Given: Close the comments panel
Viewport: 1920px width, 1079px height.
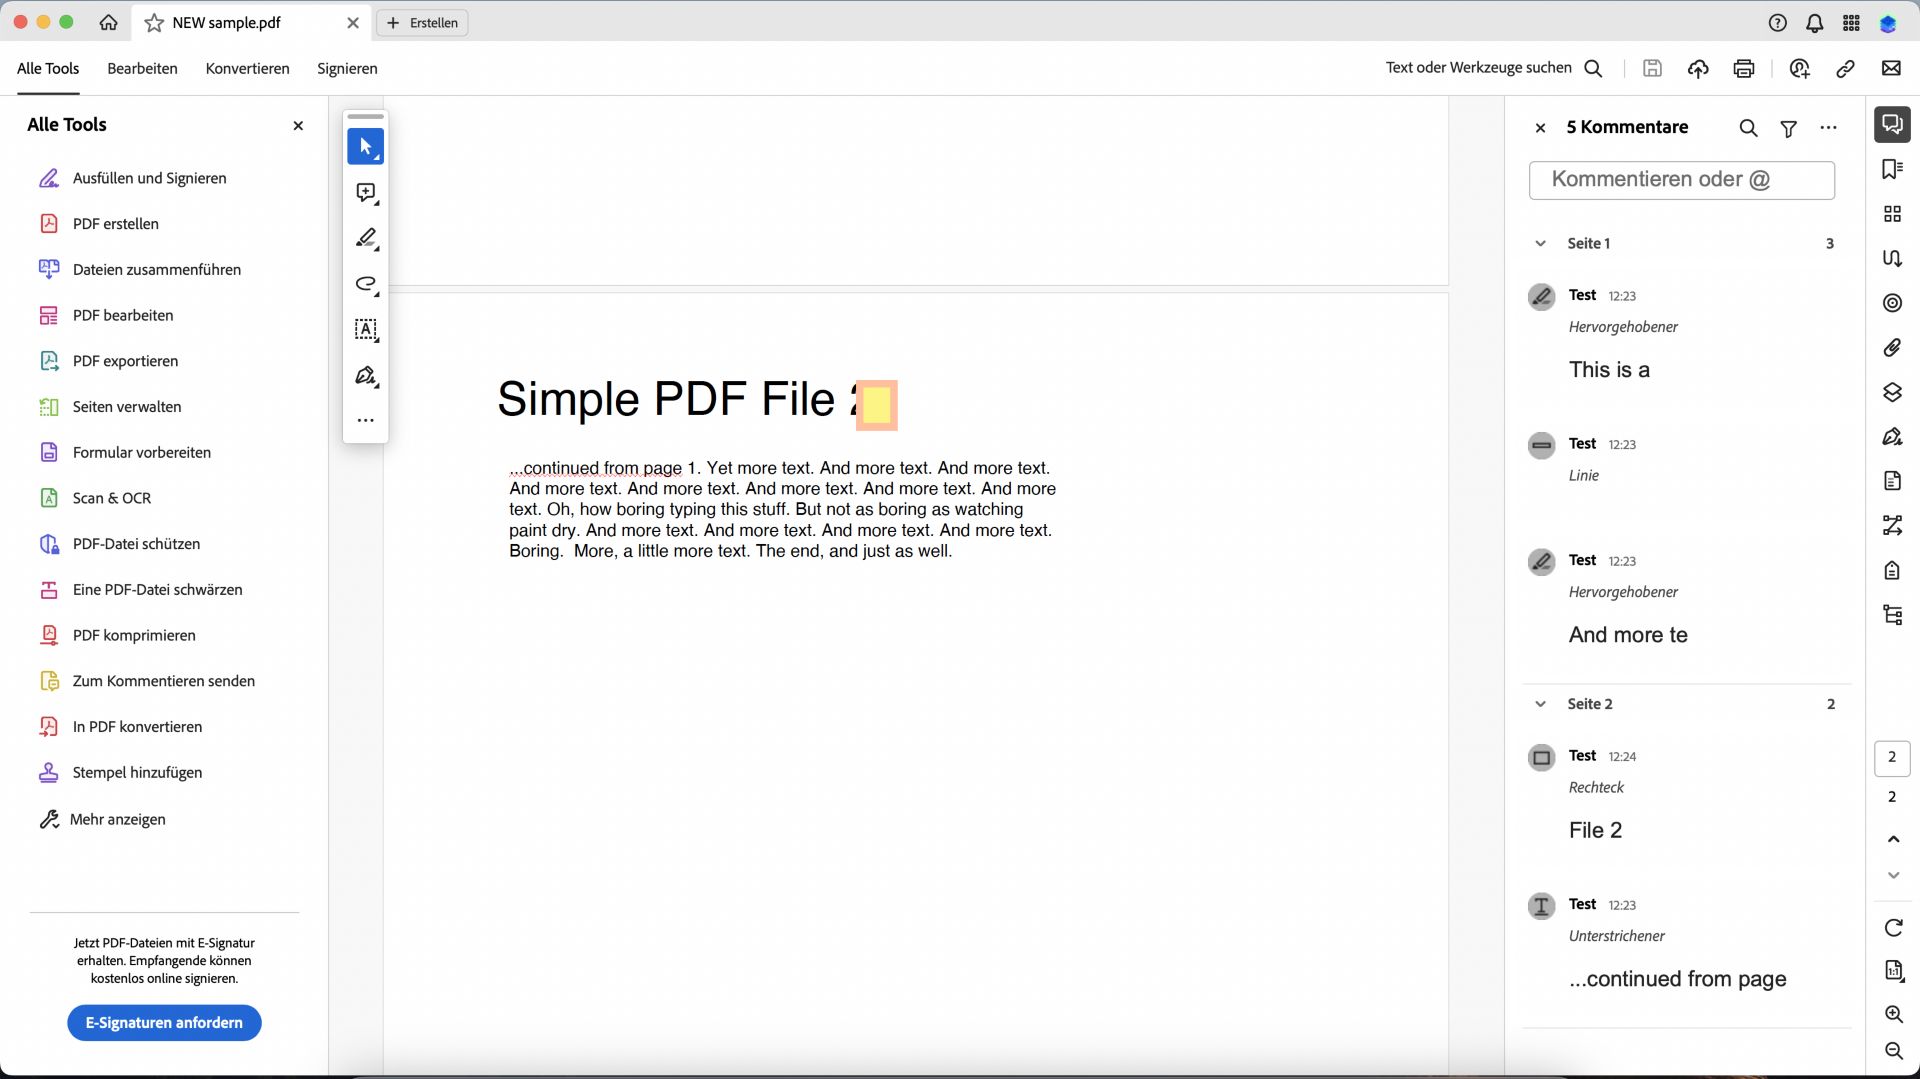Looking at the screenshot, I should (x=1540, y=128).
